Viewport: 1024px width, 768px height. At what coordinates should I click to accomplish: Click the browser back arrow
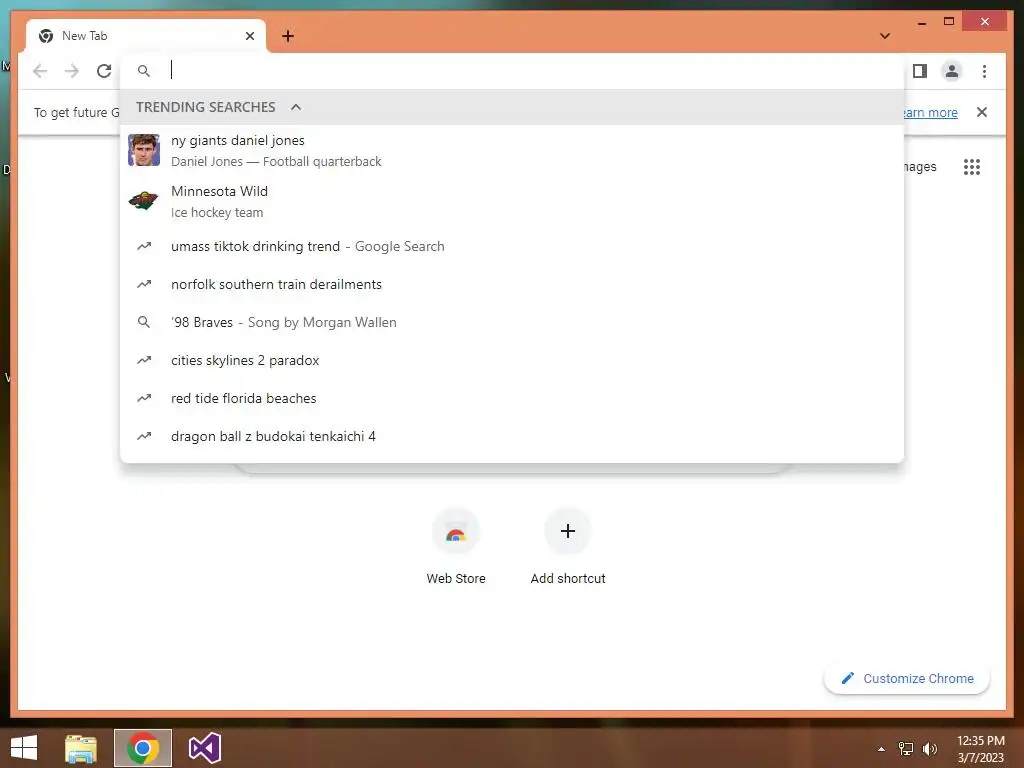[40, 71]
